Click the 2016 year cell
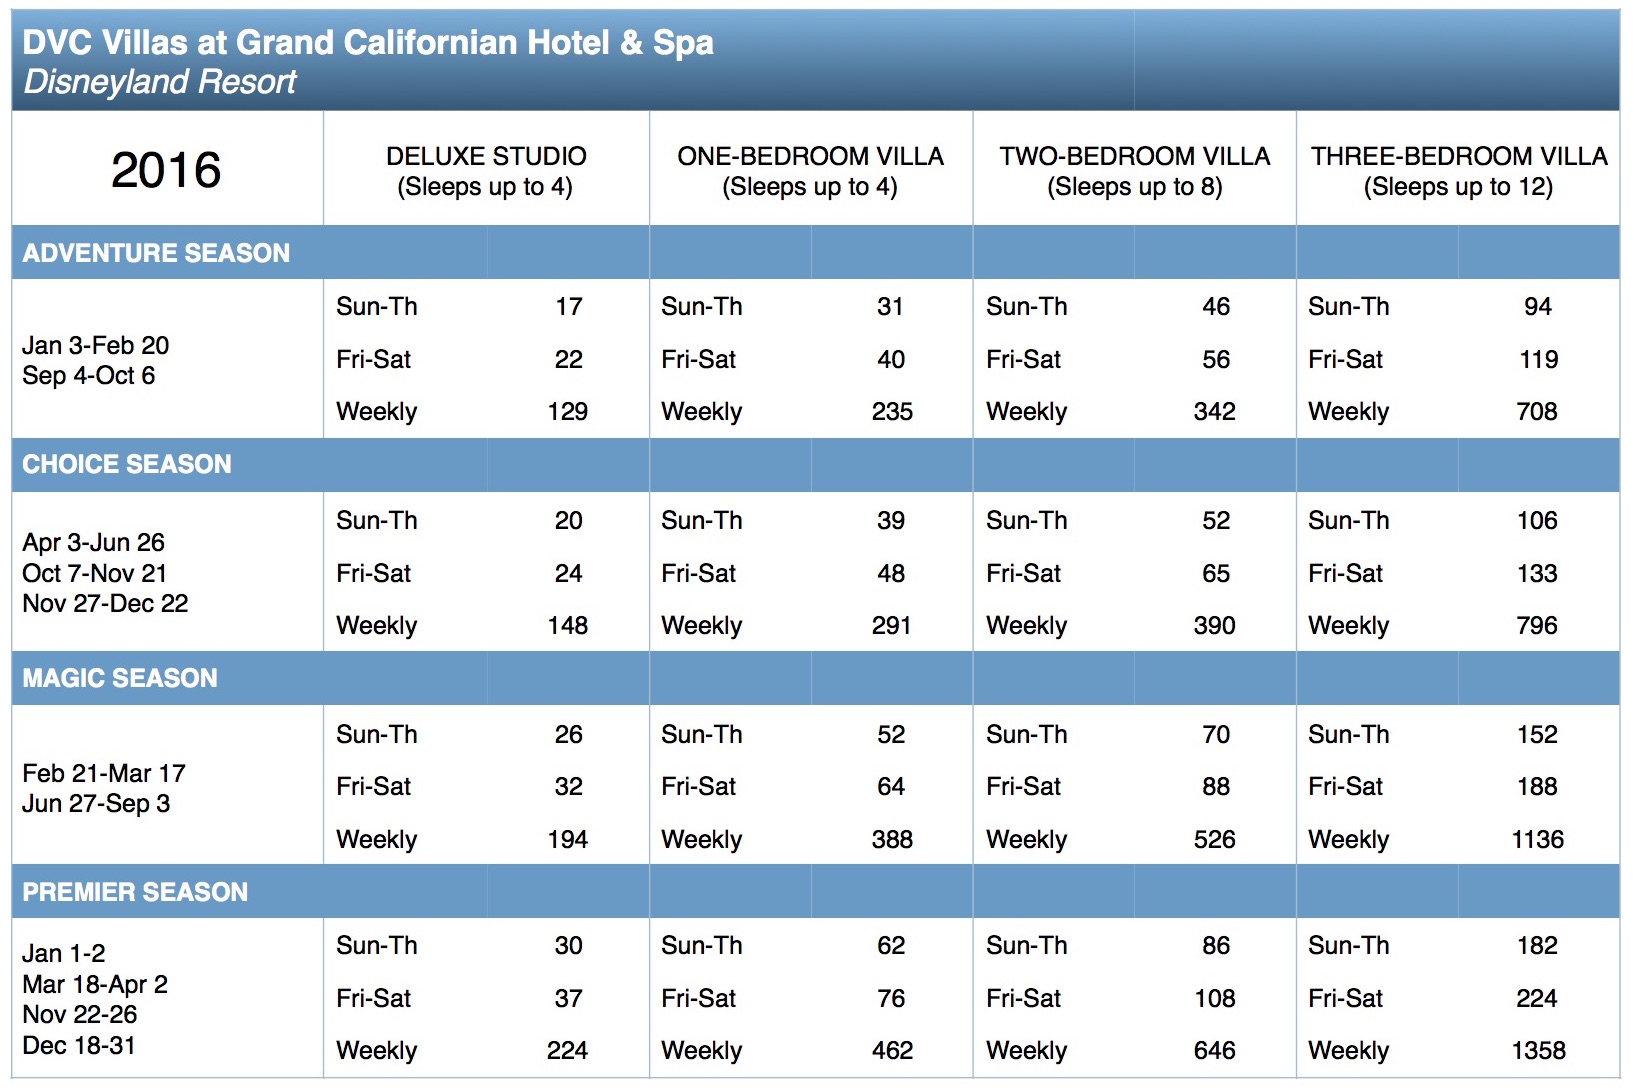Screen dimensions: 1634x1091 tap(166, 170)
